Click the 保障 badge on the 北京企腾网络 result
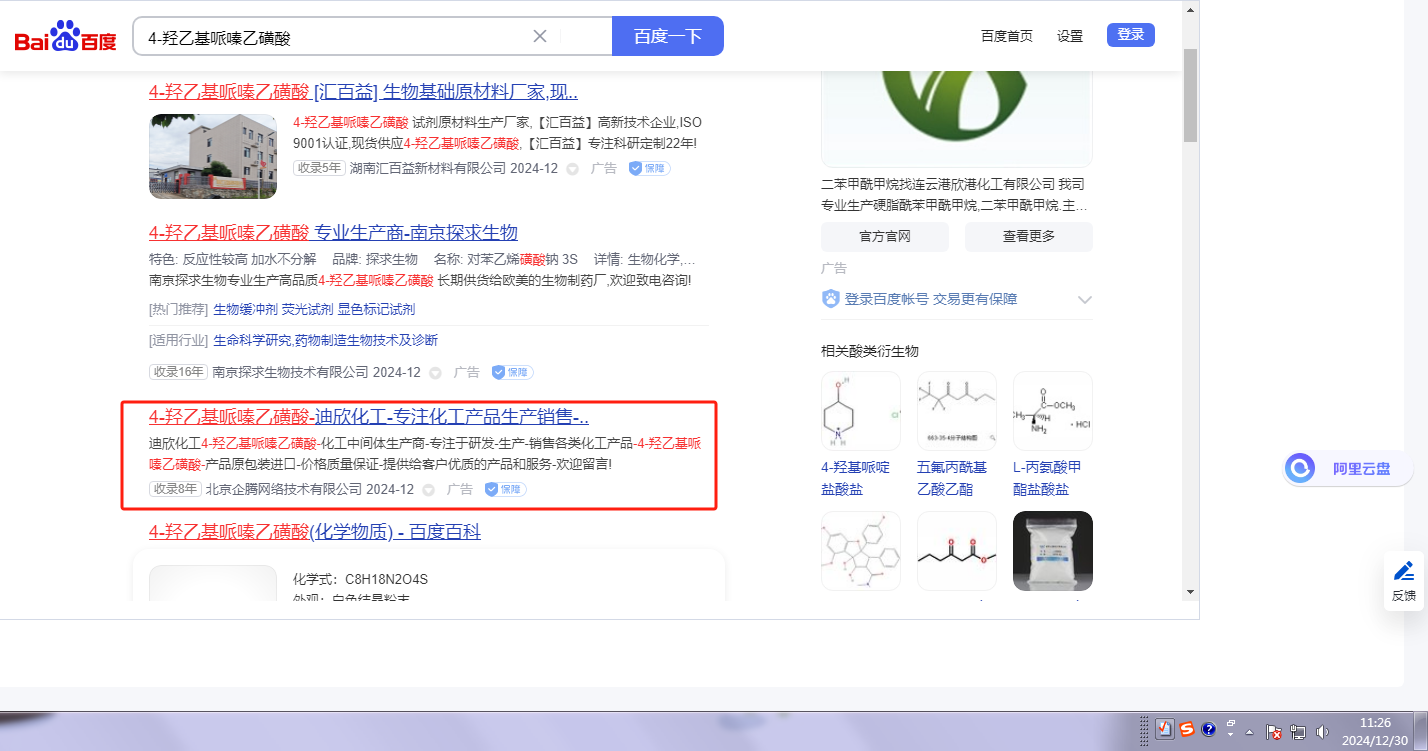Image resolution: width=1428 pixels, height=751 pixels. tap(505, 489)
